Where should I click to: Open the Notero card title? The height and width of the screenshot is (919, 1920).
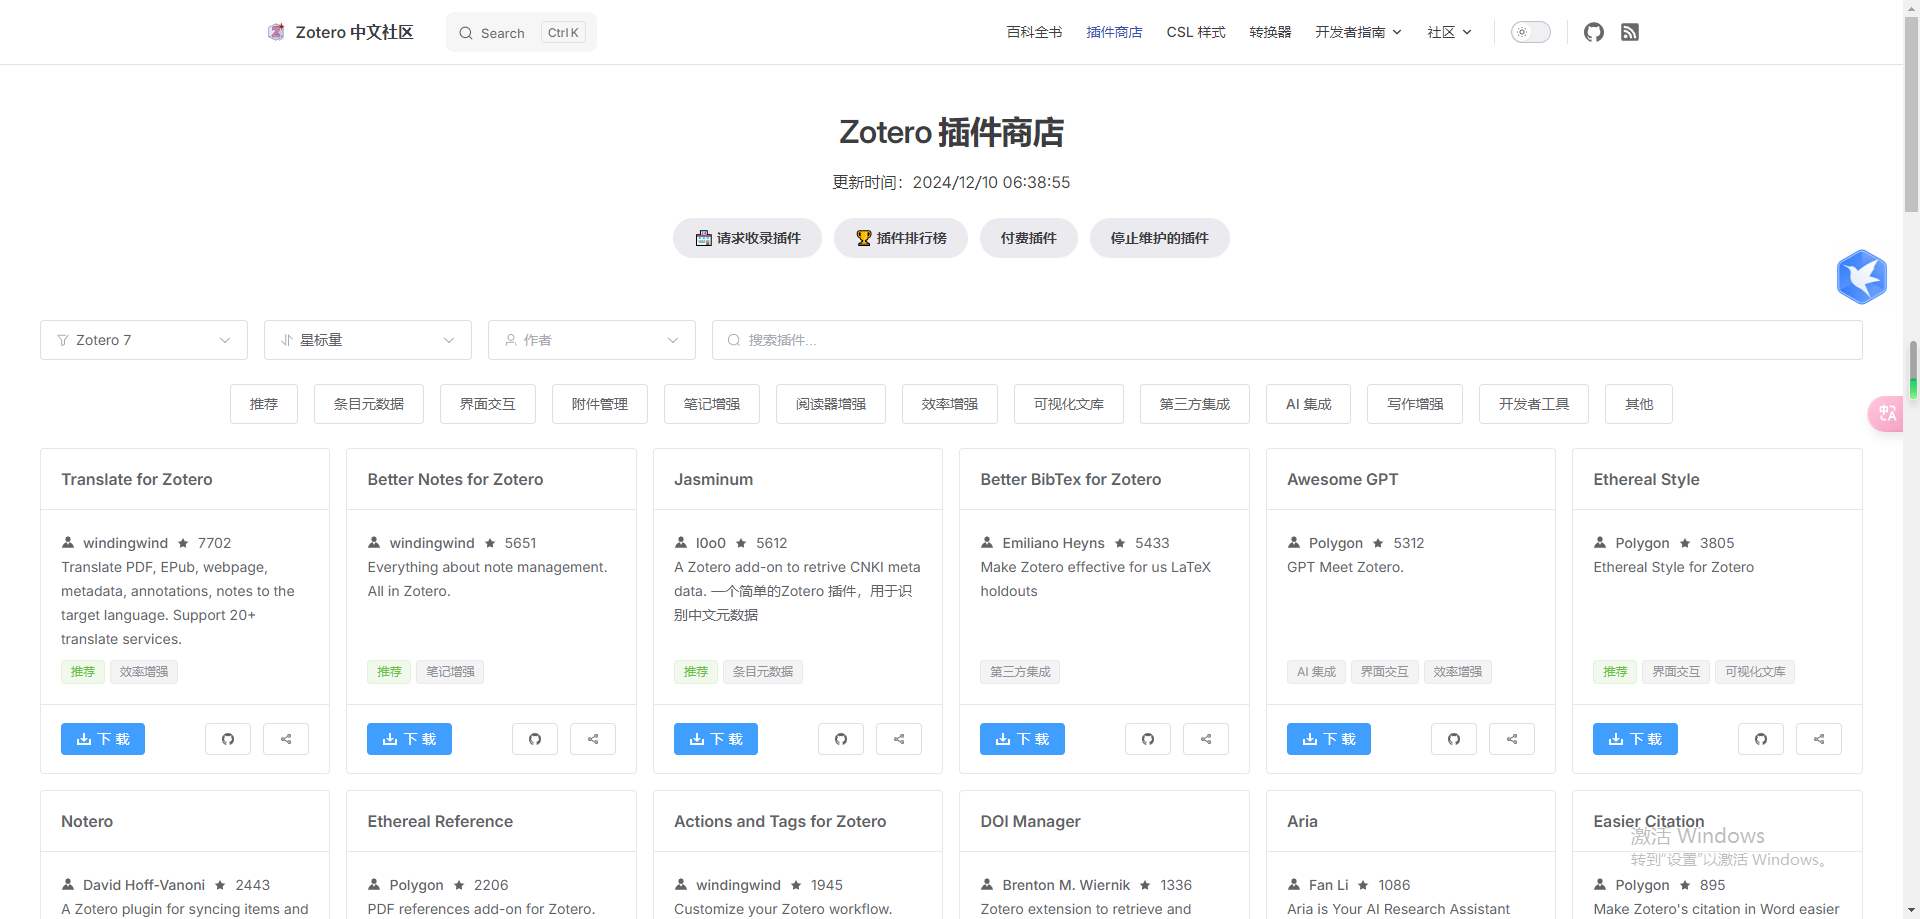(x=87, y=821)
